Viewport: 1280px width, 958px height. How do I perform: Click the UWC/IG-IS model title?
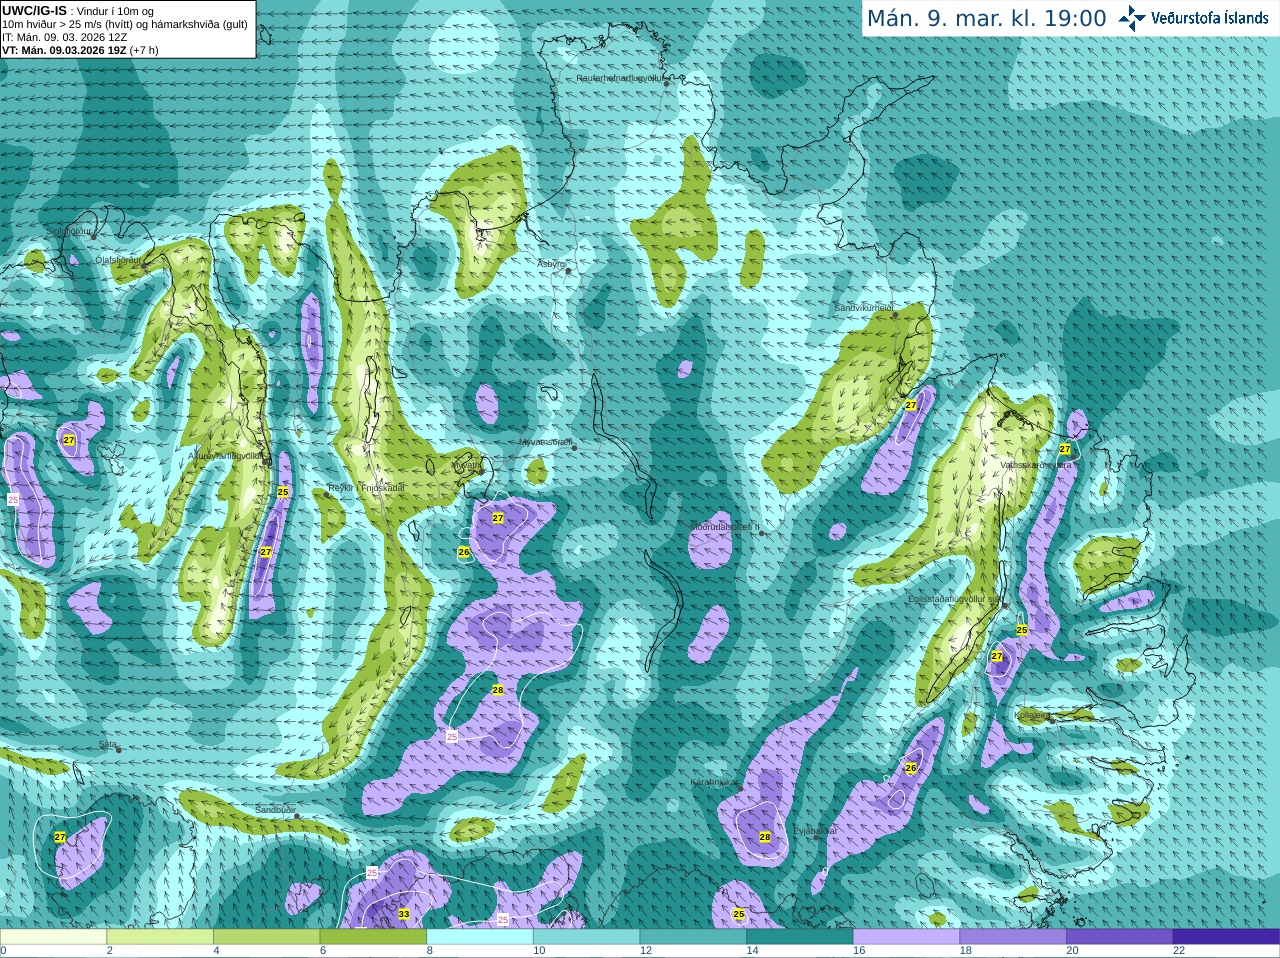tap(34, 11)
